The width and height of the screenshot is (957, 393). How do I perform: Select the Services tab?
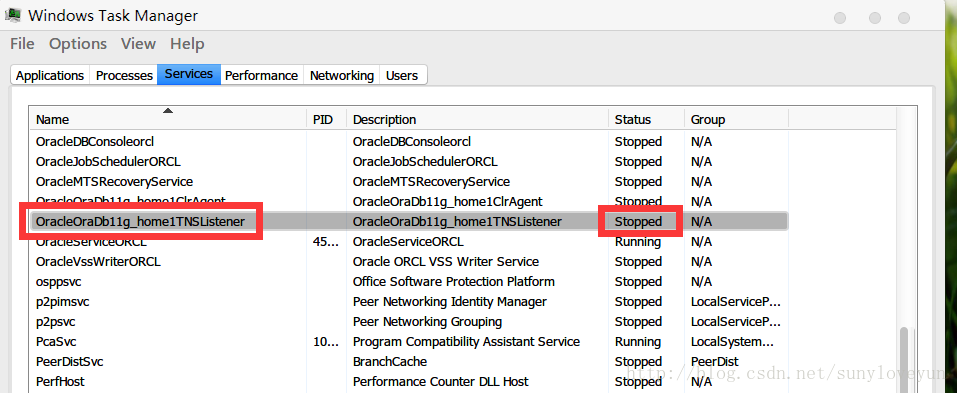189,74
